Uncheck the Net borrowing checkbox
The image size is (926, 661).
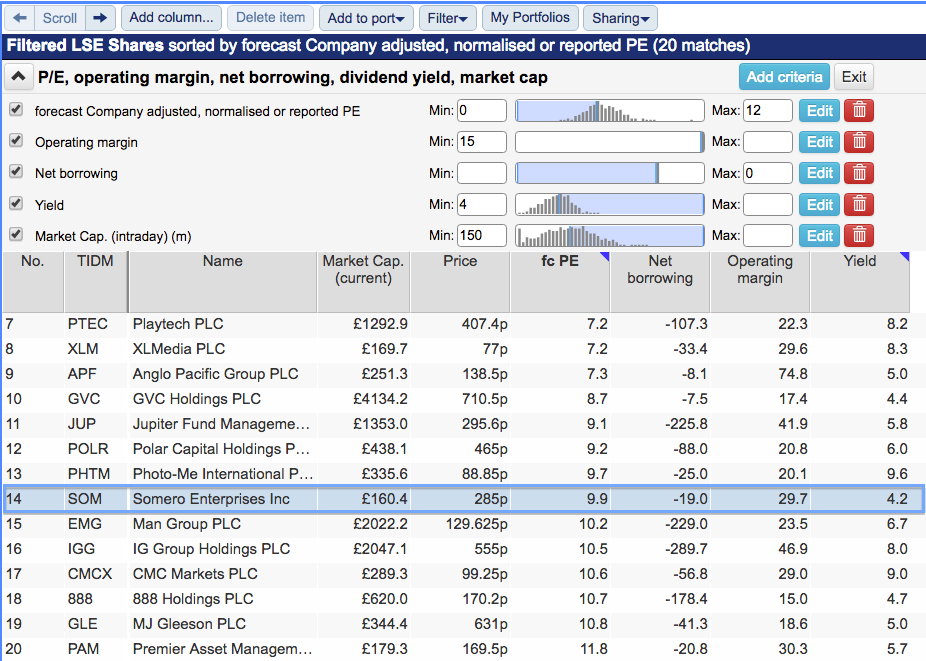click(x=16, y=172)
